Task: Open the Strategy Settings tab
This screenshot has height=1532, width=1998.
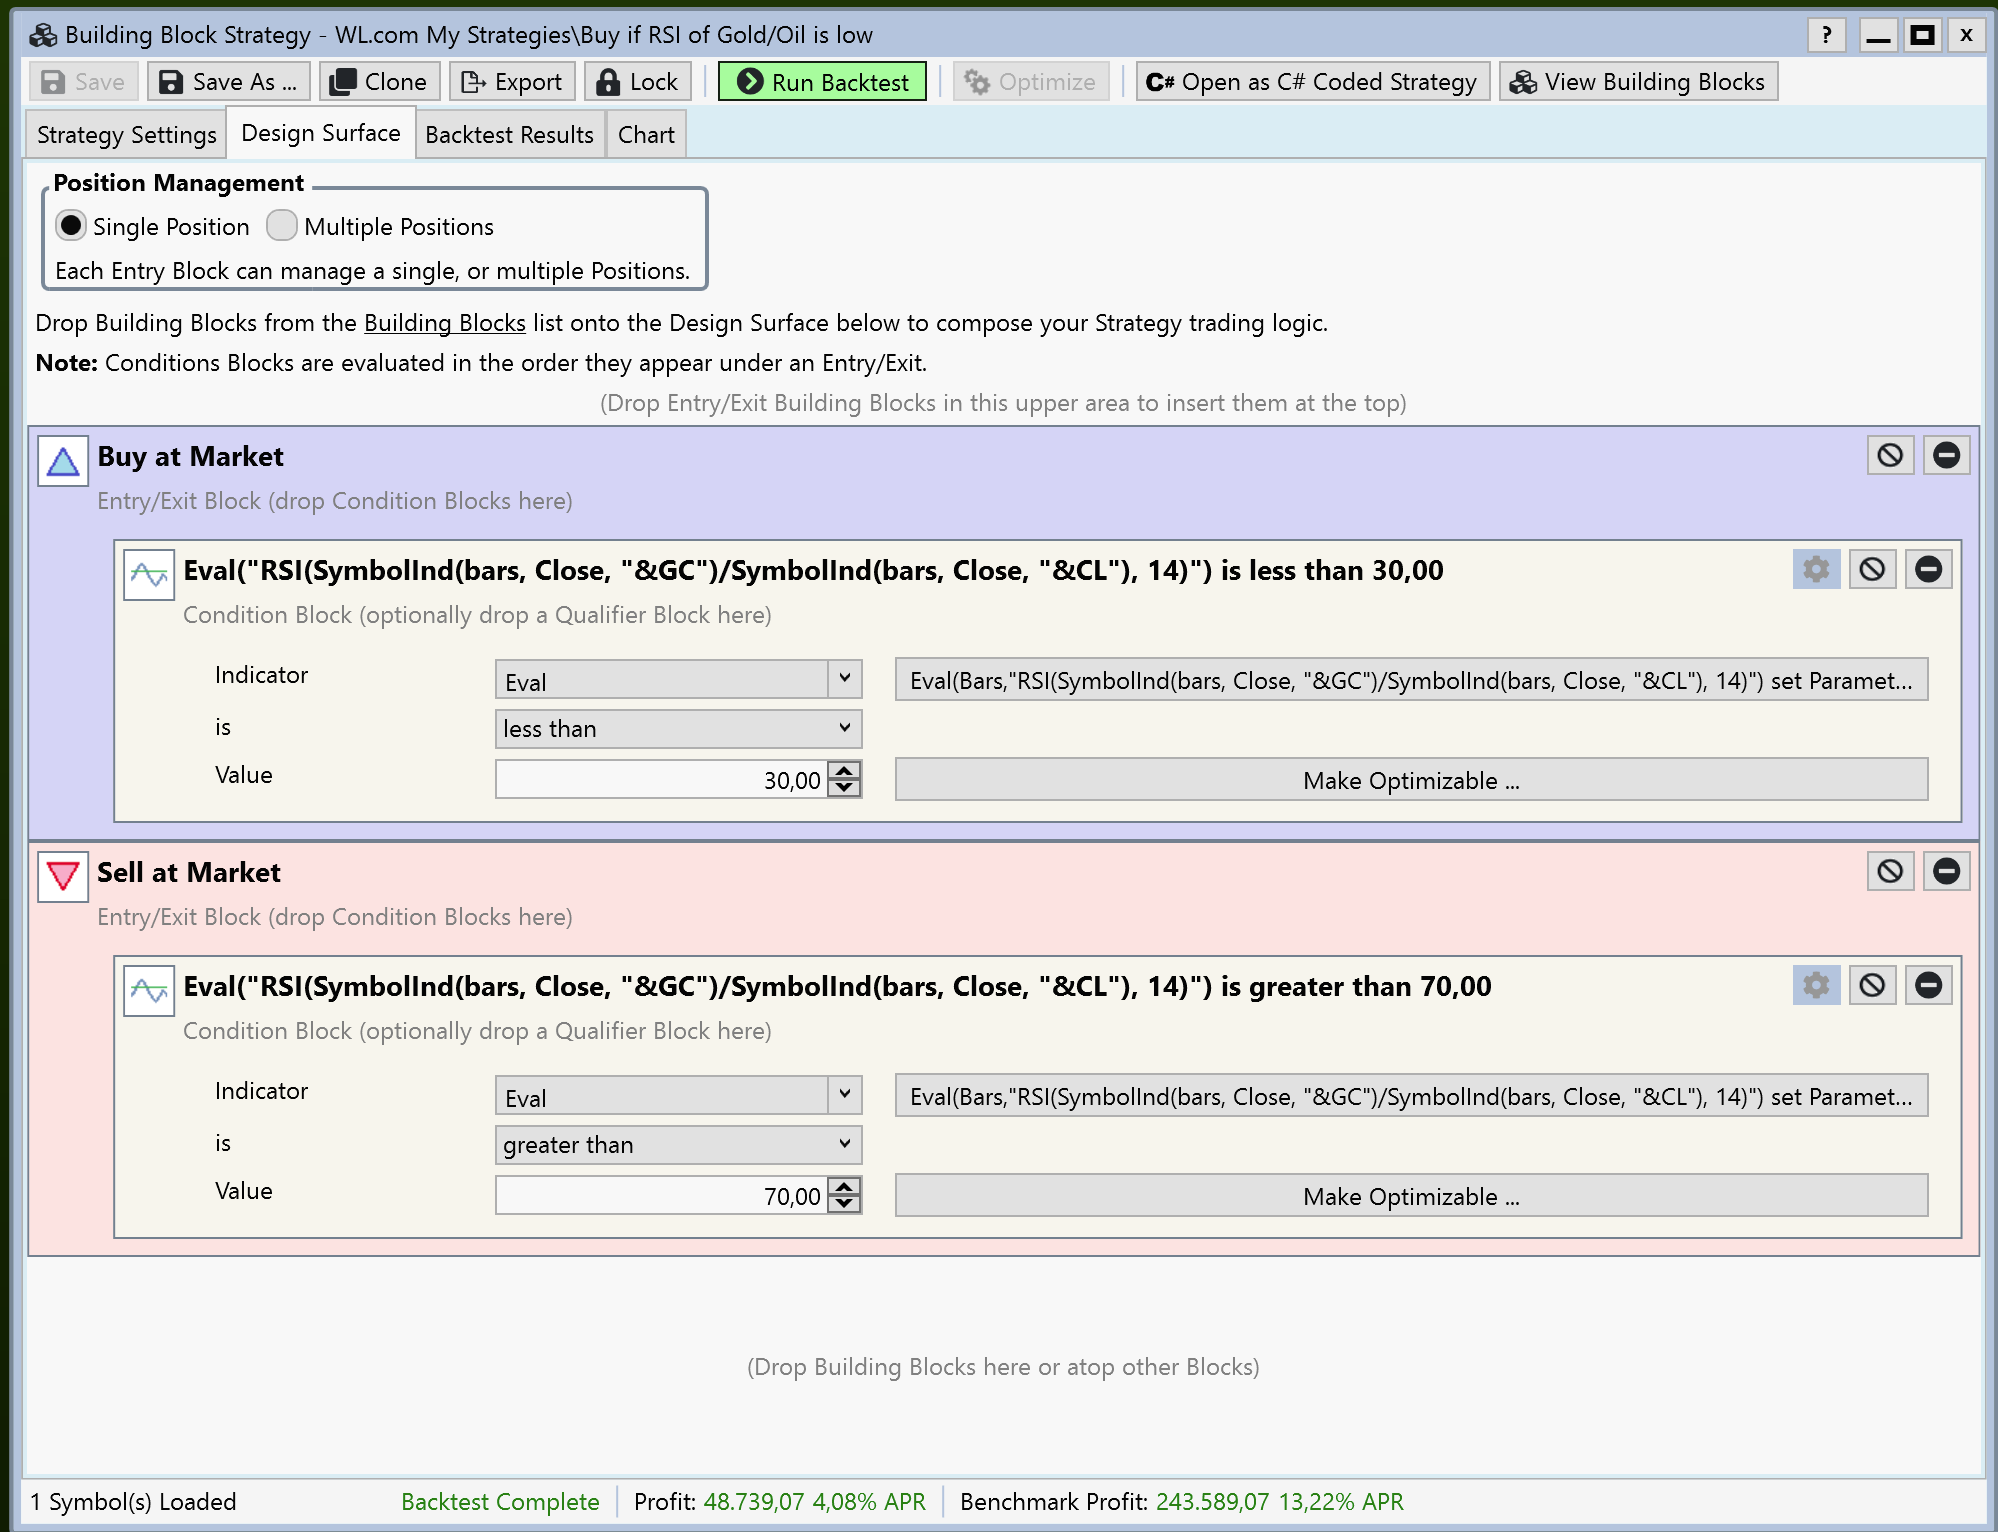Action: point(126,135)
